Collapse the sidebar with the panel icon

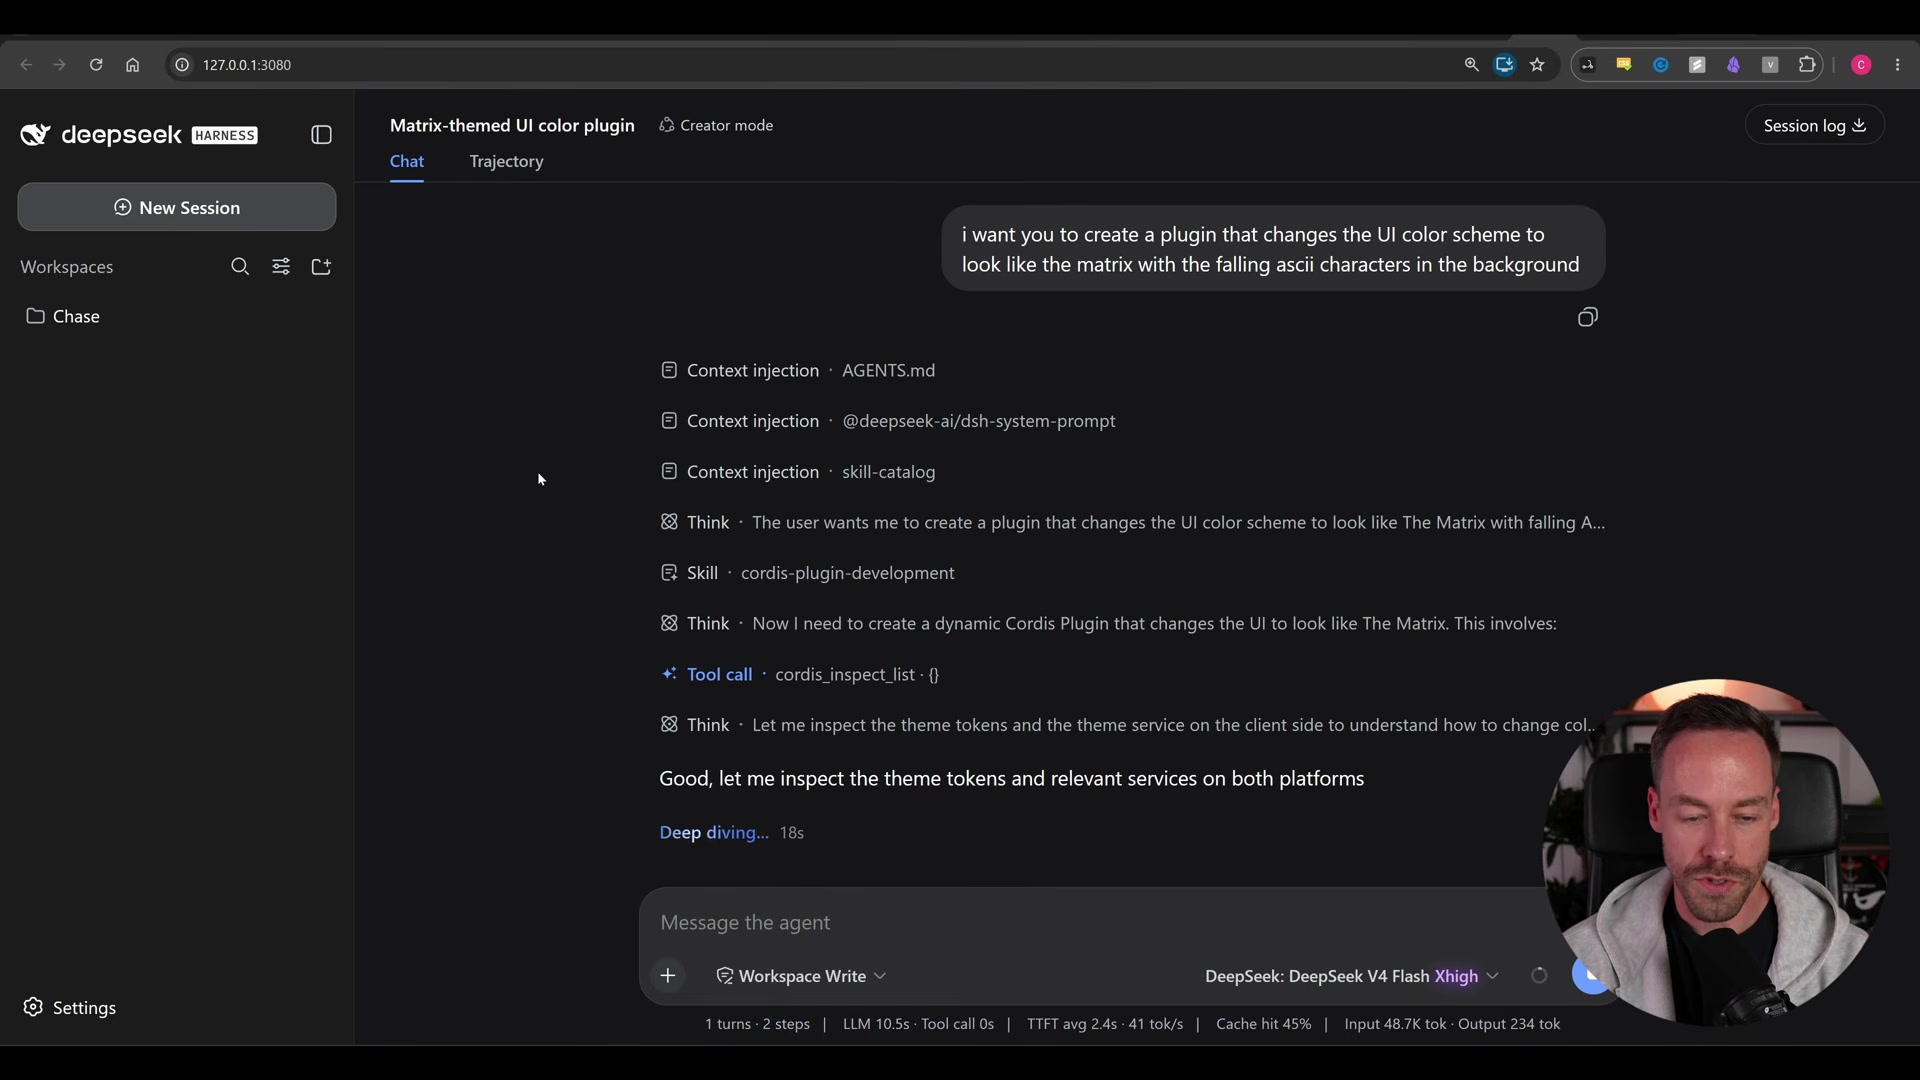pos(321,135)
